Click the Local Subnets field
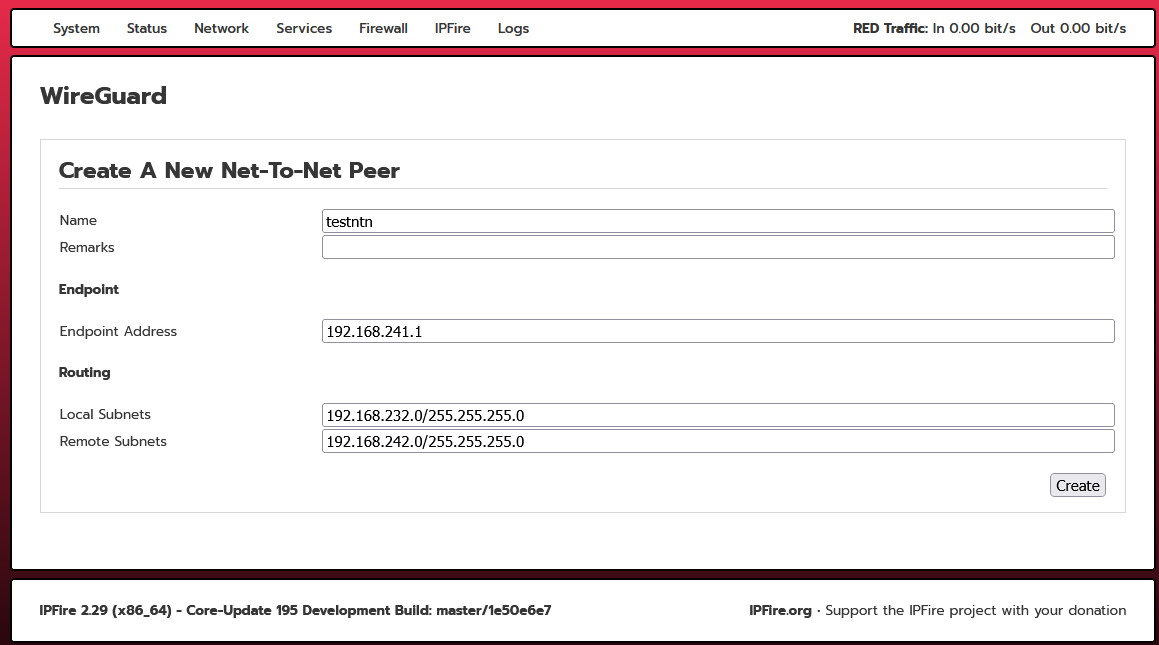Image resolution: width=1159 pixels, height=645 pixels. 718,414
